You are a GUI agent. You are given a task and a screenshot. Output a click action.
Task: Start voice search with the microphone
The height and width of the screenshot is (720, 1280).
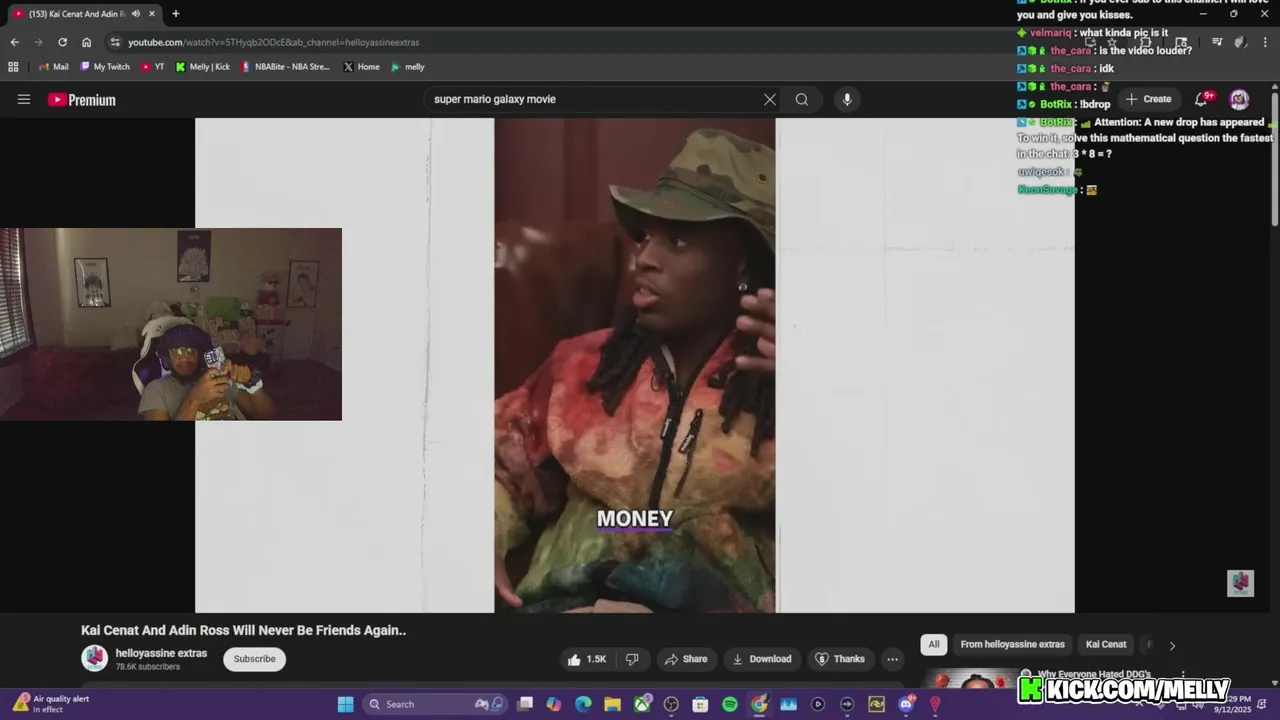click(x=847, y=99)
